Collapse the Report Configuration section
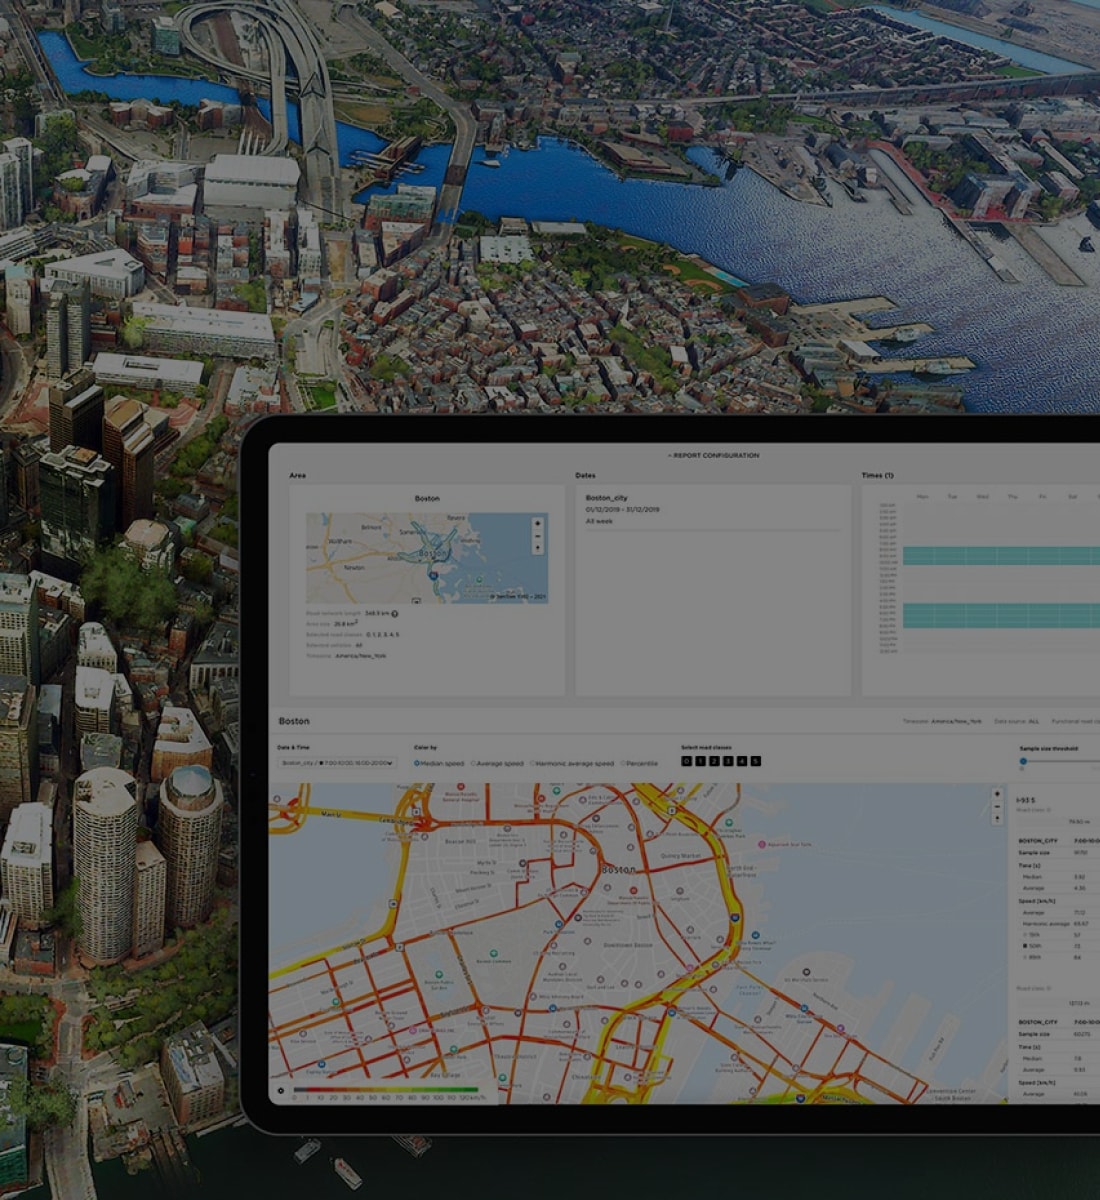This screenshot has width=1100, height=1200. click(713, 456)
